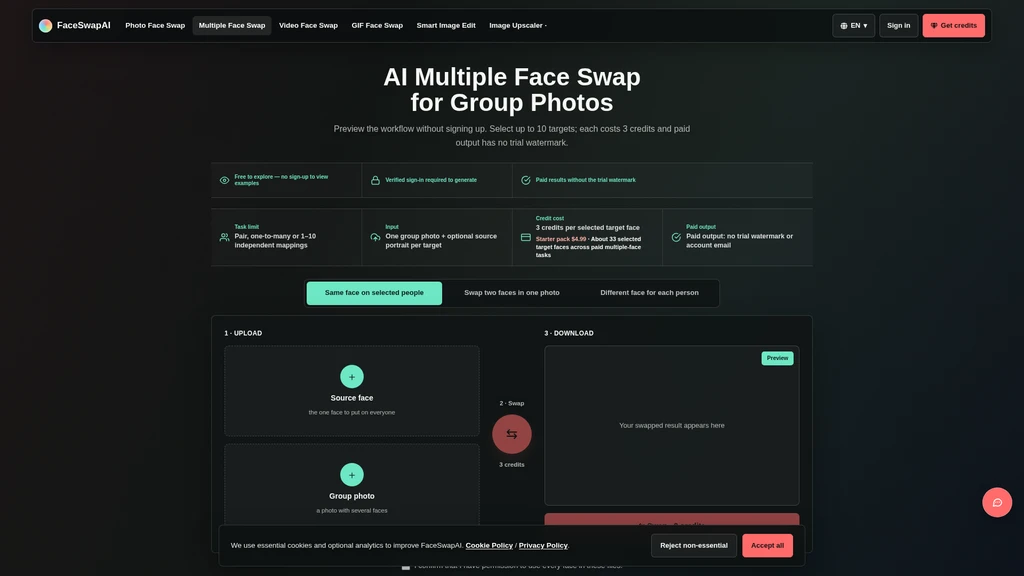This screenshot has height=576, width=1024.
Task: Click the Starter pack $4.99 text
Action: (x=560, y=239)
